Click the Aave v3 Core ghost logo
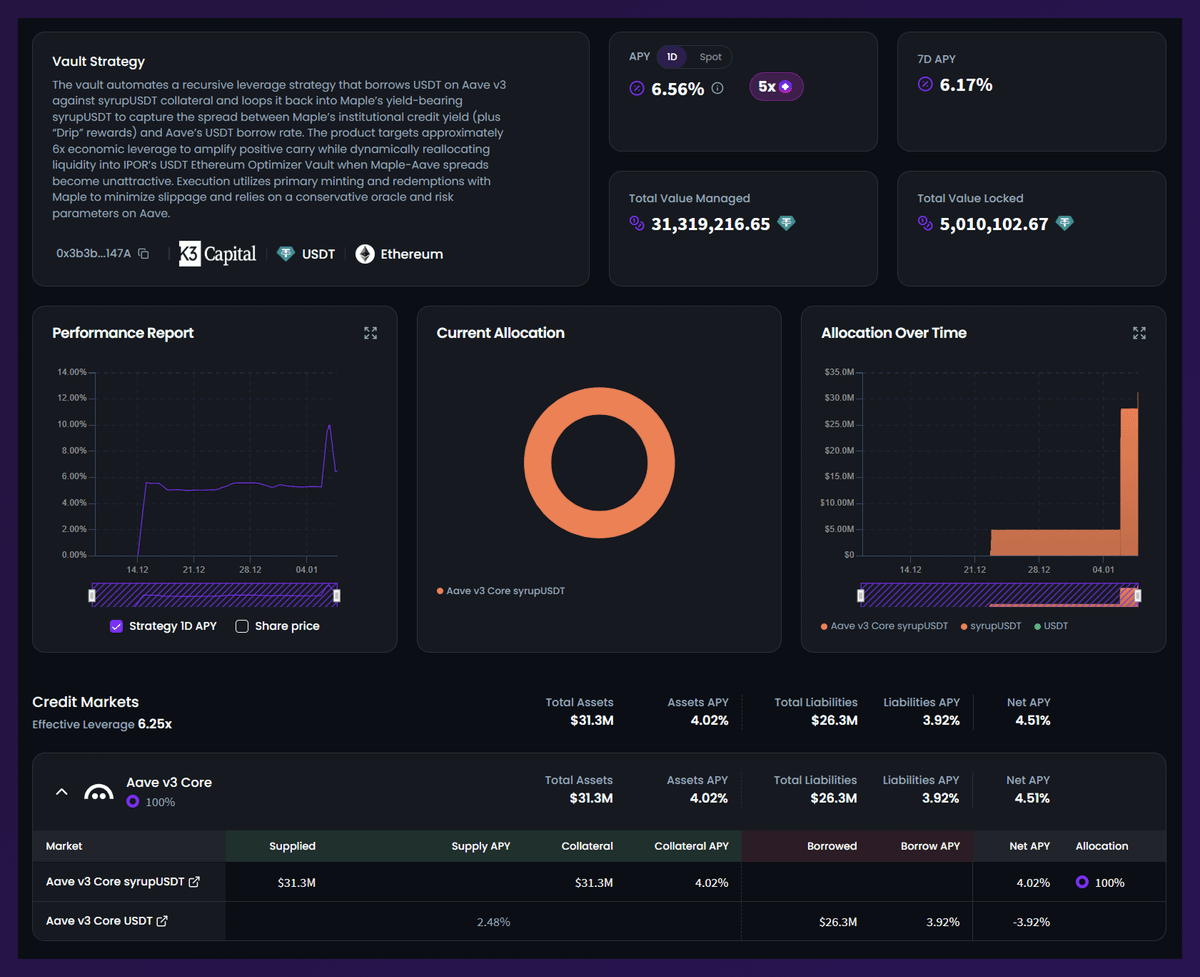Screen dimensions: 1200x977 99,792
